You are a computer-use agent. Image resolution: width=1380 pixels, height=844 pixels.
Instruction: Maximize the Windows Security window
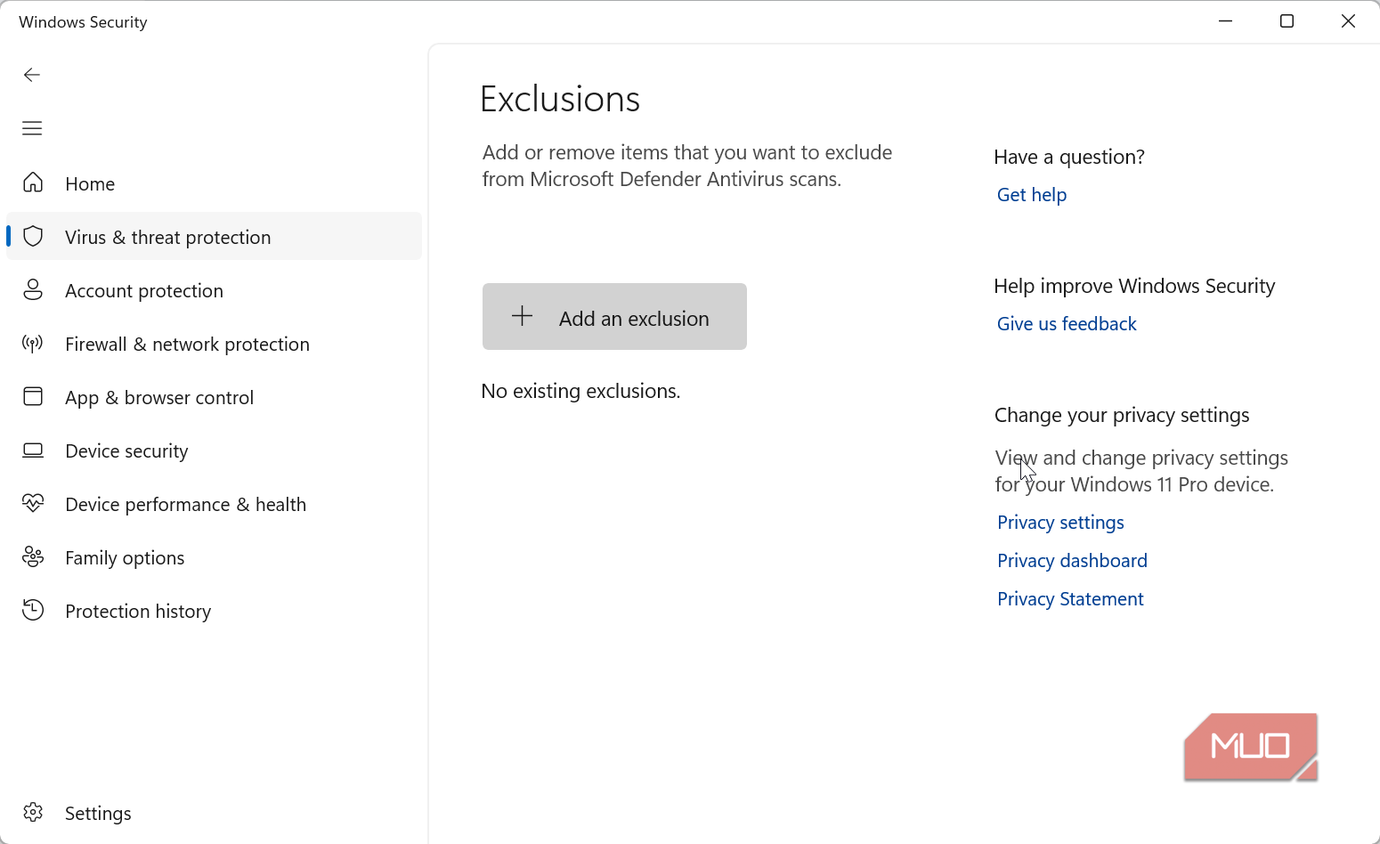pos(1287,21)
